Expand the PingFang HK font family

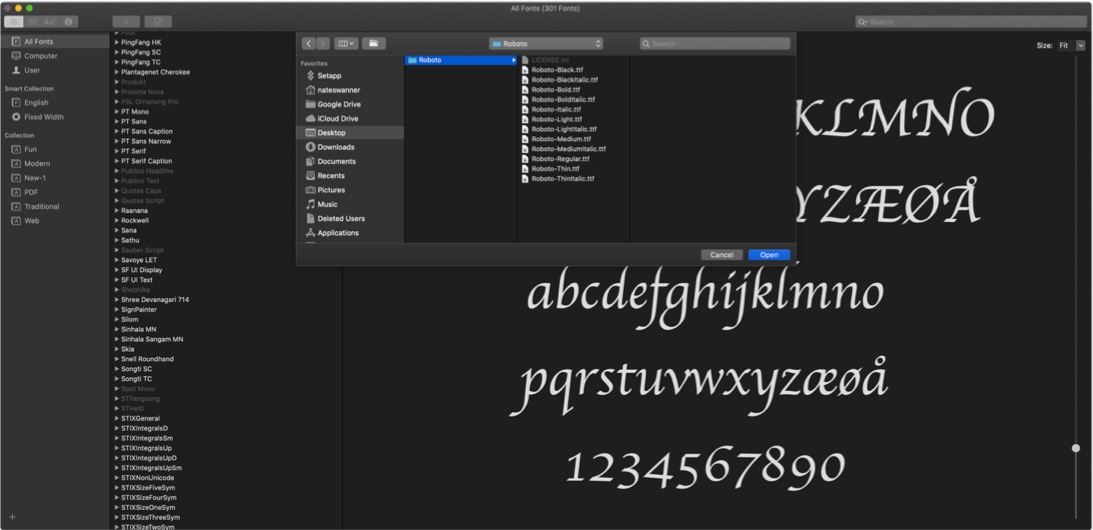click(x=116, y=43)
